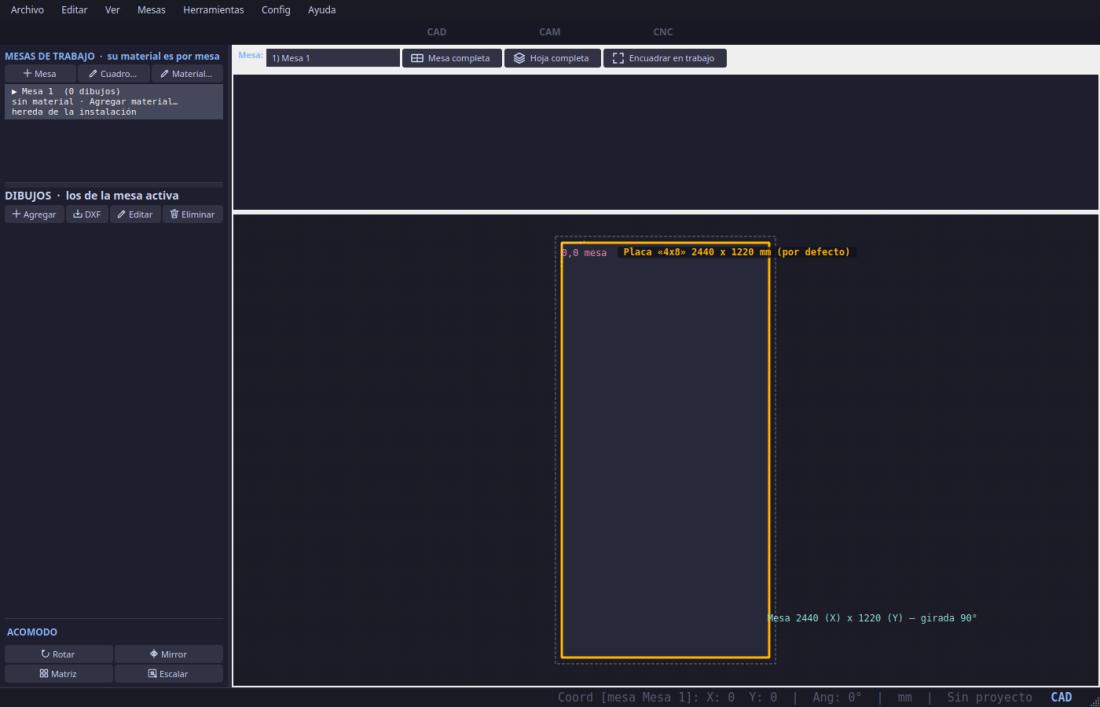
Task: Select the Mesa 1 (0 dibujos) row
Action: (x=114, y=102)
